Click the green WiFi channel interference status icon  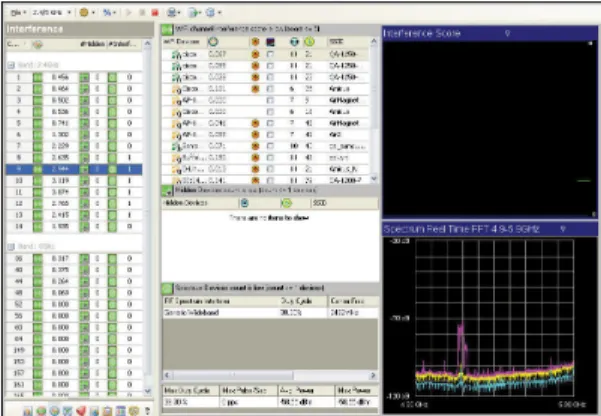click(x=167, y=30)
